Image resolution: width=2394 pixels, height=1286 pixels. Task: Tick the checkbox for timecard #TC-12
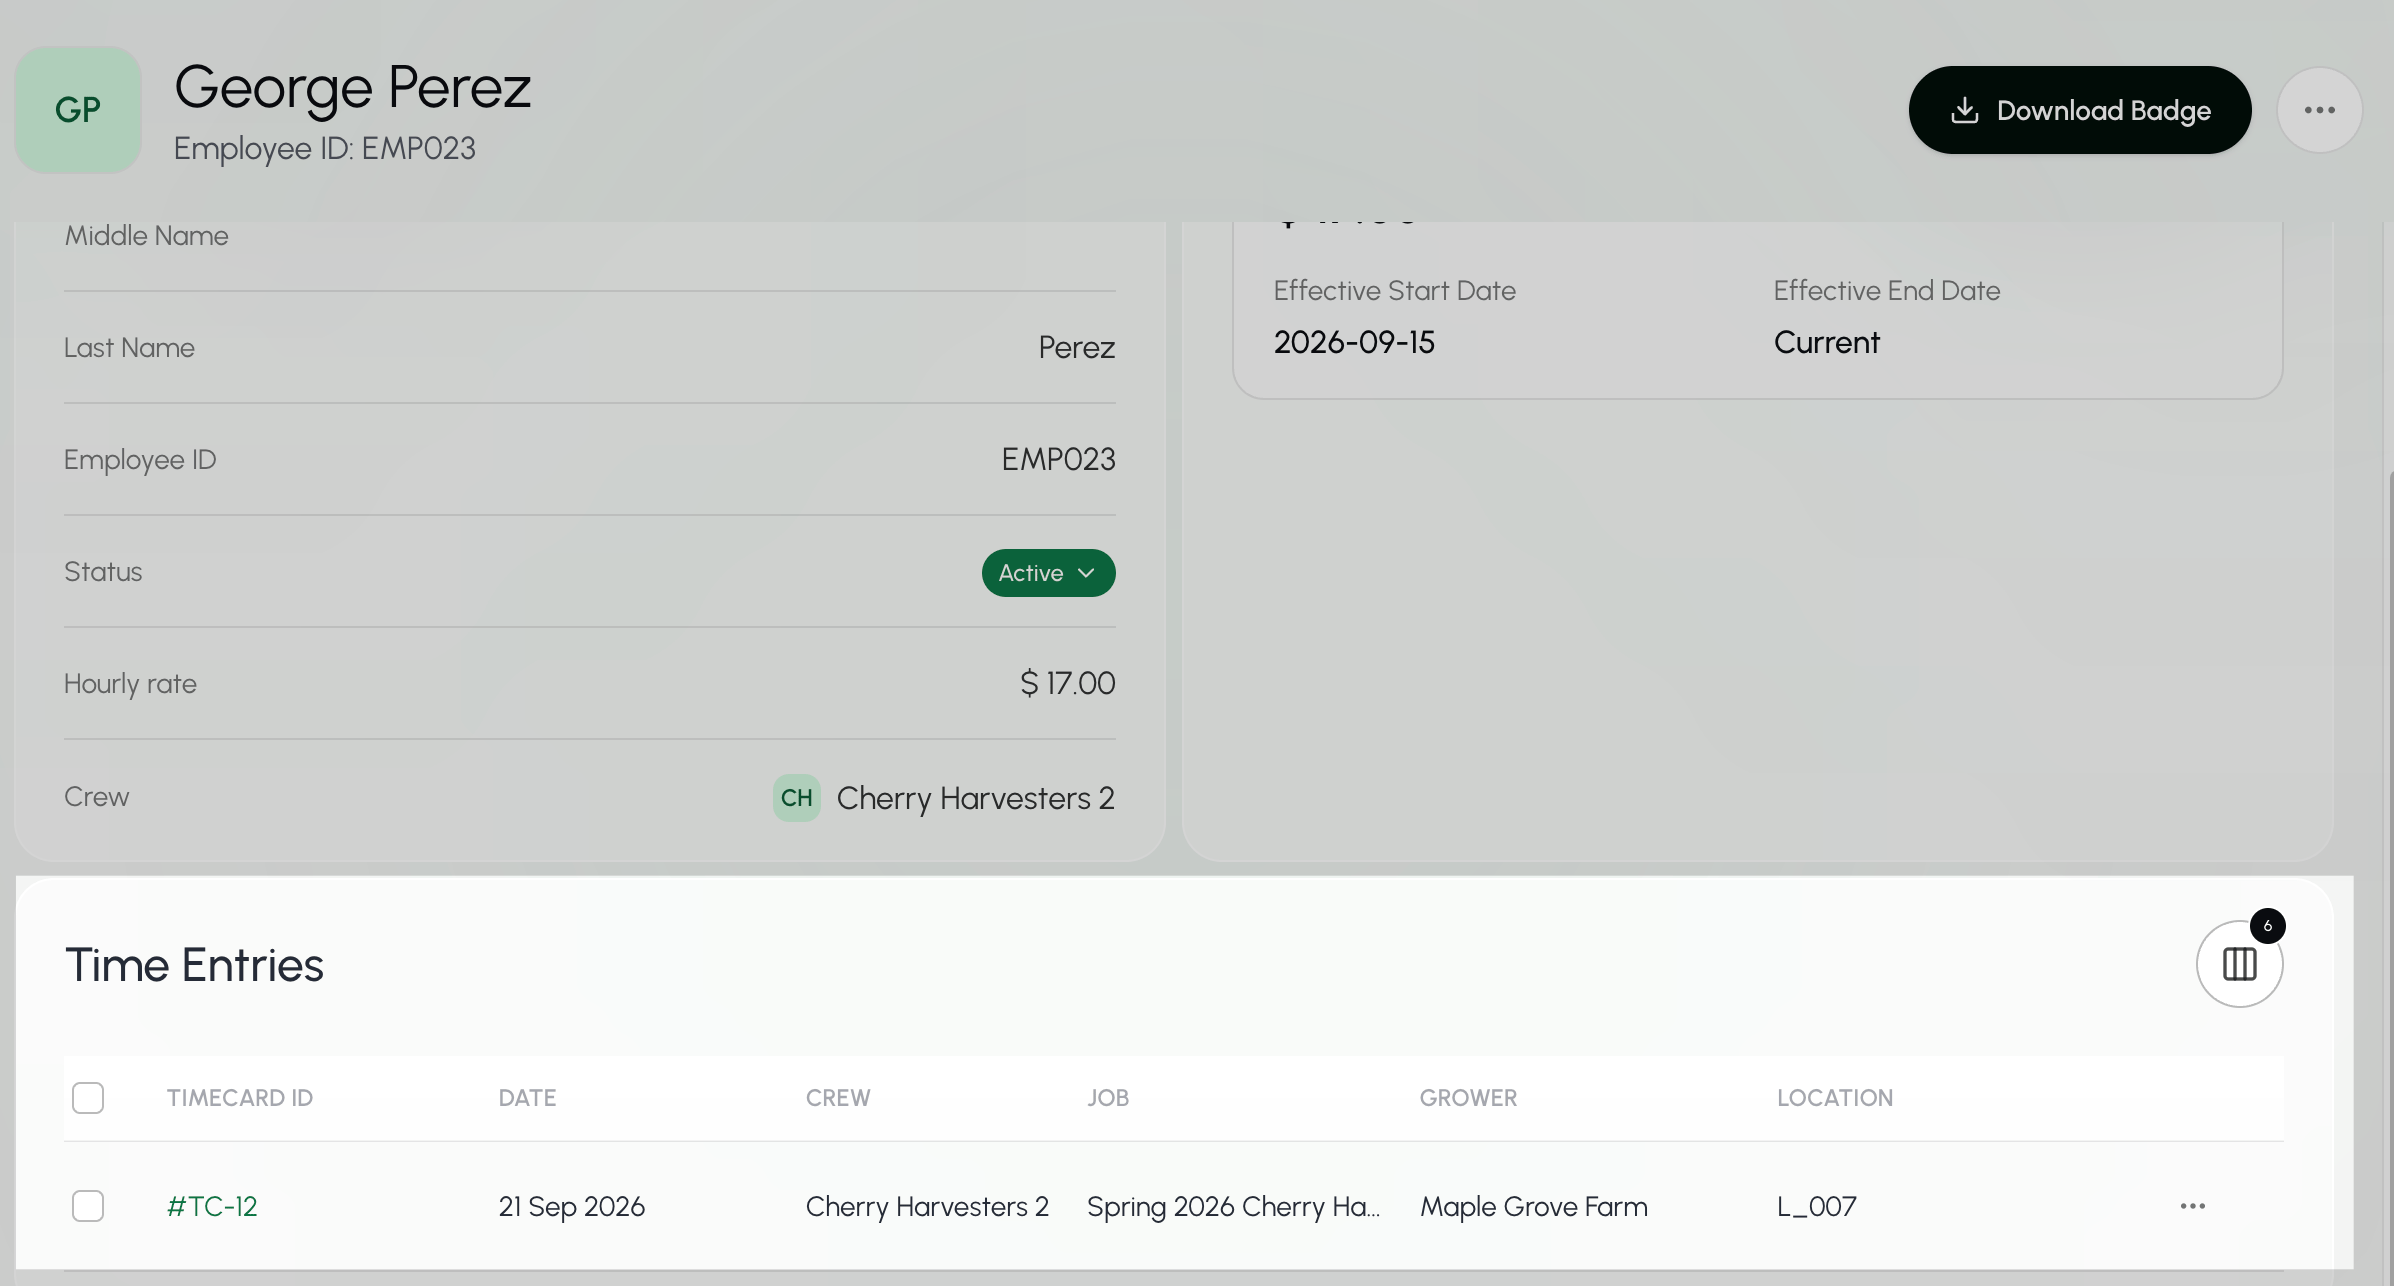point(88,1206)
